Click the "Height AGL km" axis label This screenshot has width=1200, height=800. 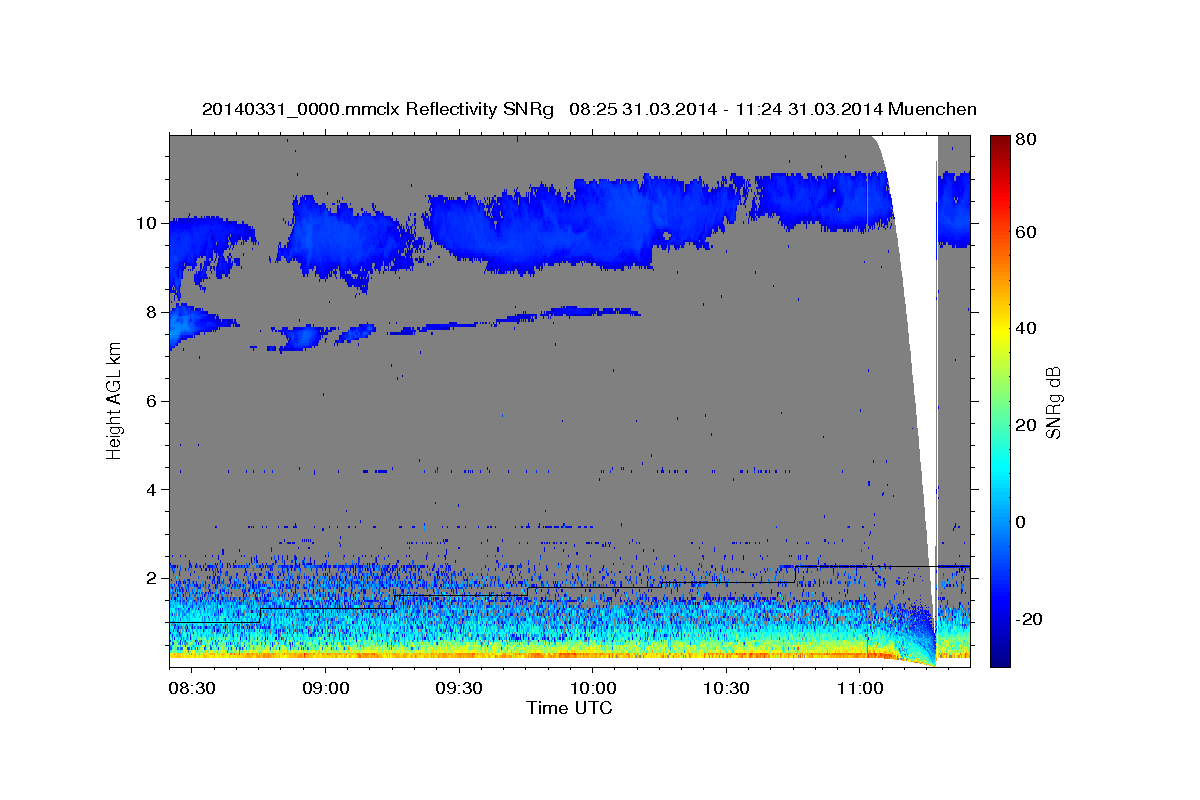[x=115, y=400]
